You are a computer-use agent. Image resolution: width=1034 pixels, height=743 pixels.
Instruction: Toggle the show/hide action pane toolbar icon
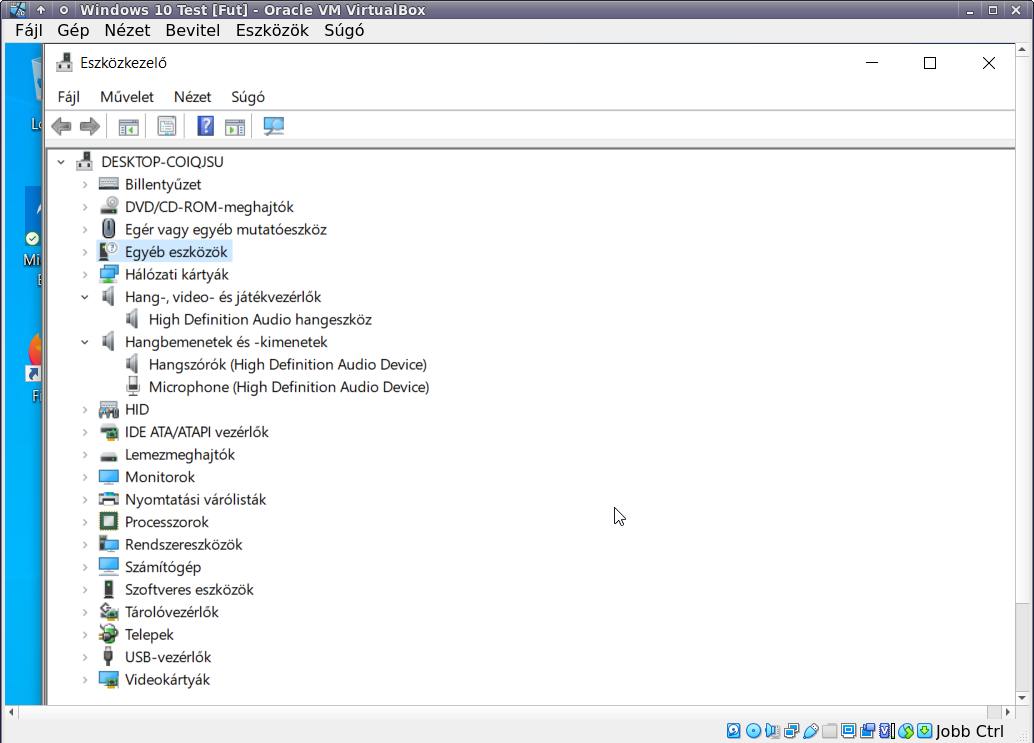point(235,126)
